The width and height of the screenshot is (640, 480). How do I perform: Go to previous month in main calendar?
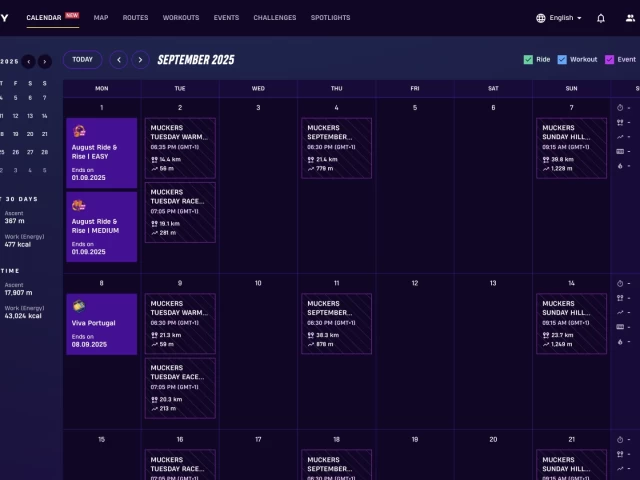[119, 60]
